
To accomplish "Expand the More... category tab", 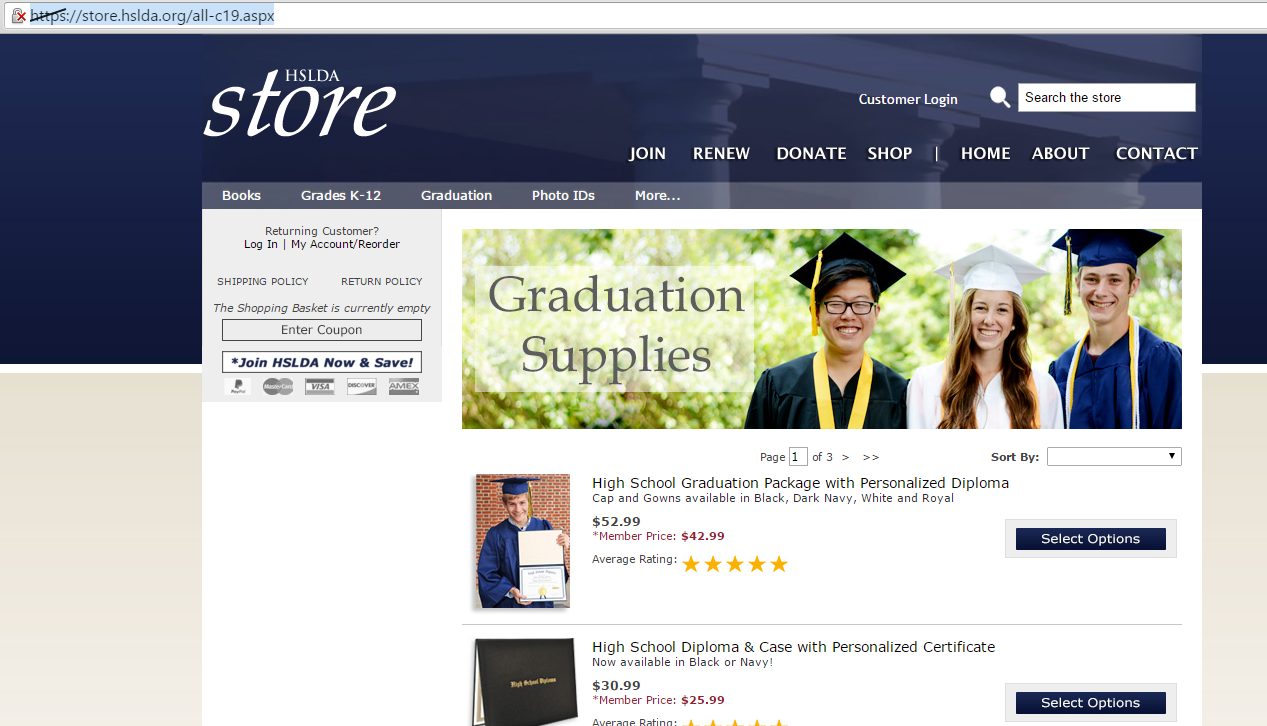I will click(x=657, y=196).
